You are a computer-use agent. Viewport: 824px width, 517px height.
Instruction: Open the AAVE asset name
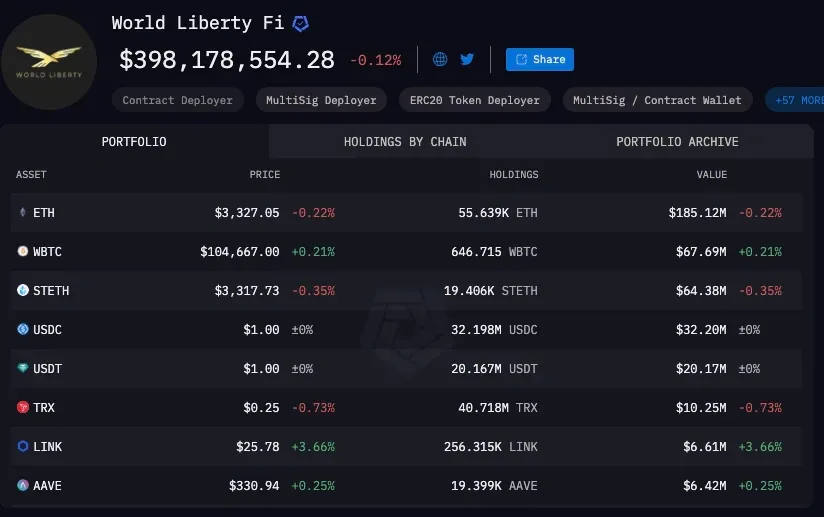pyautogui.click(x=47, y=485)
